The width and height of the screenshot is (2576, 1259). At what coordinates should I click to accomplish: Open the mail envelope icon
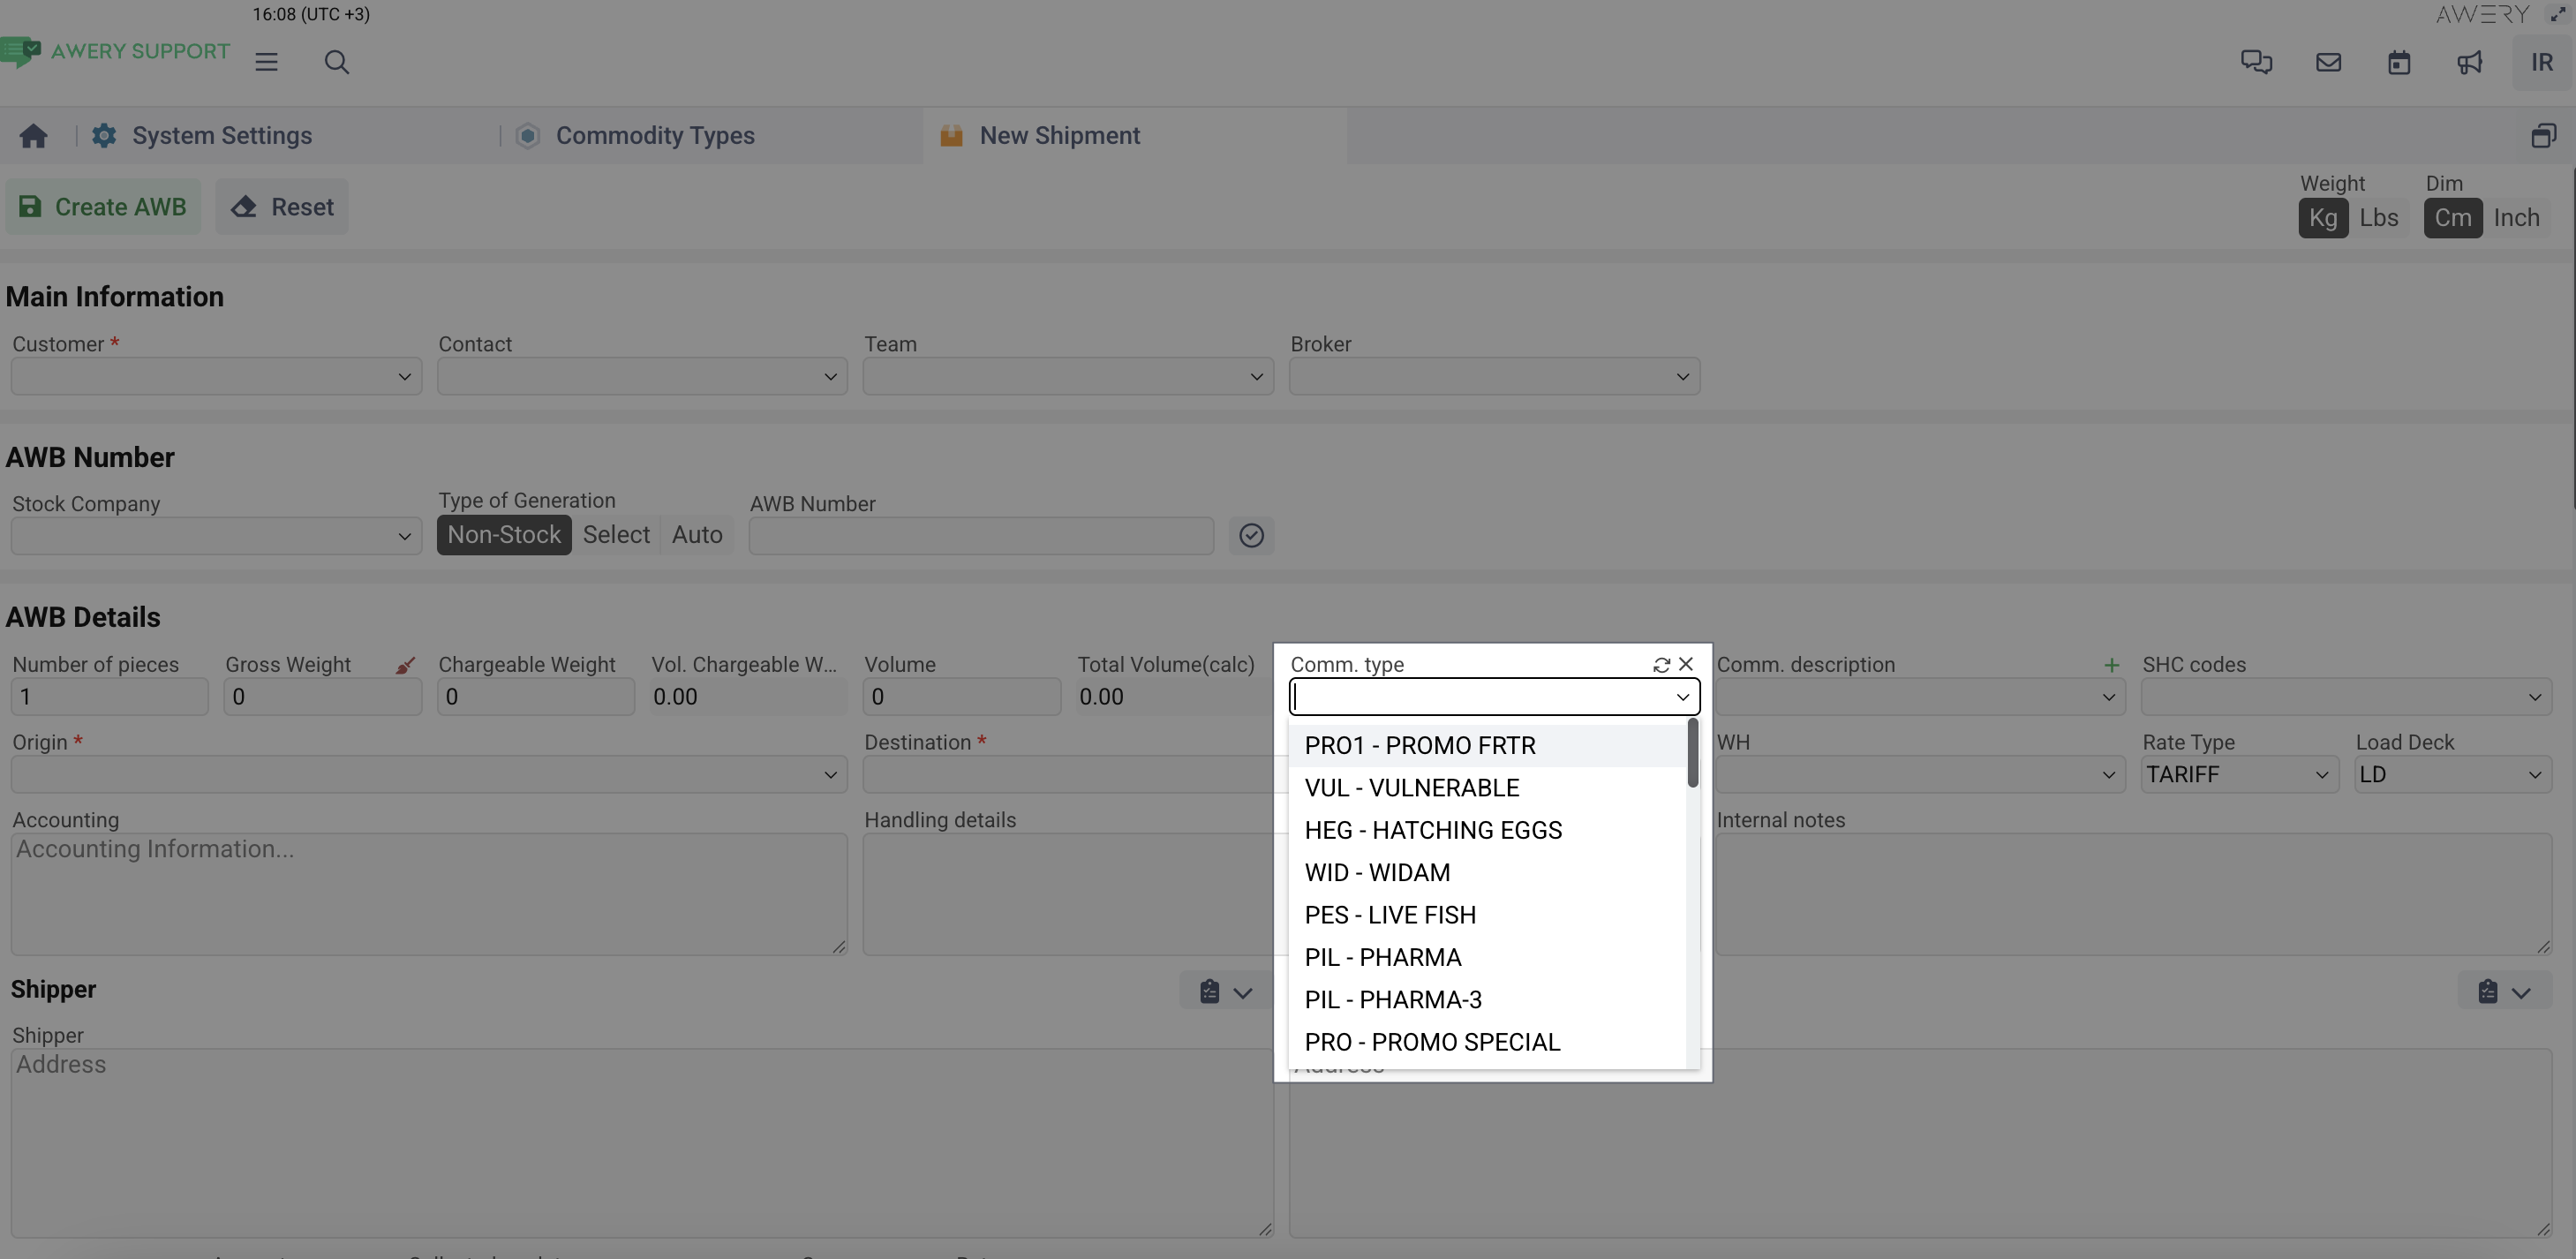coord(2328,62)
